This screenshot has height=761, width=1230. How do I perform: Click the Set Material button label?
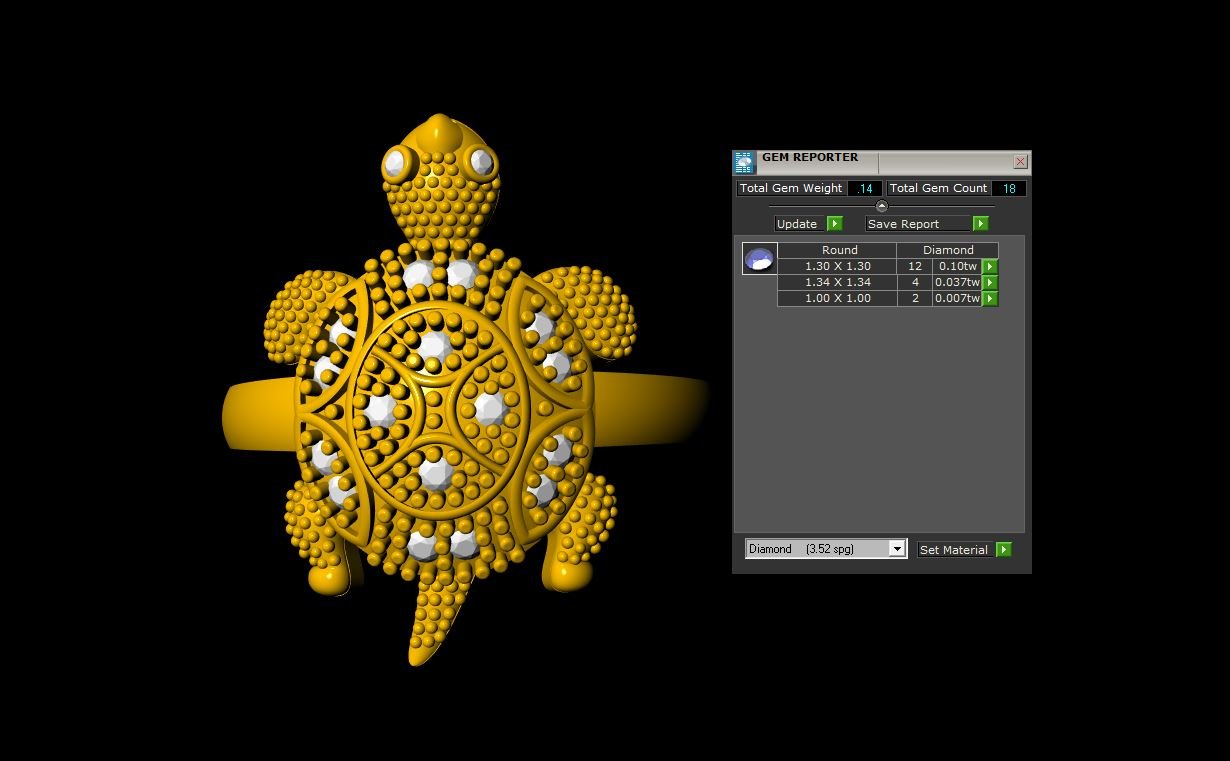coord(954,550)
